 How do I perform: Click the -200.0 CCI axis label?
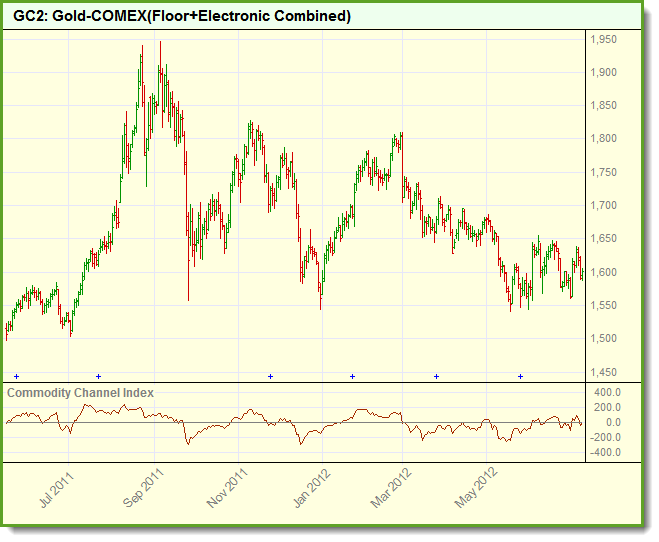click(x=607, y=437)
